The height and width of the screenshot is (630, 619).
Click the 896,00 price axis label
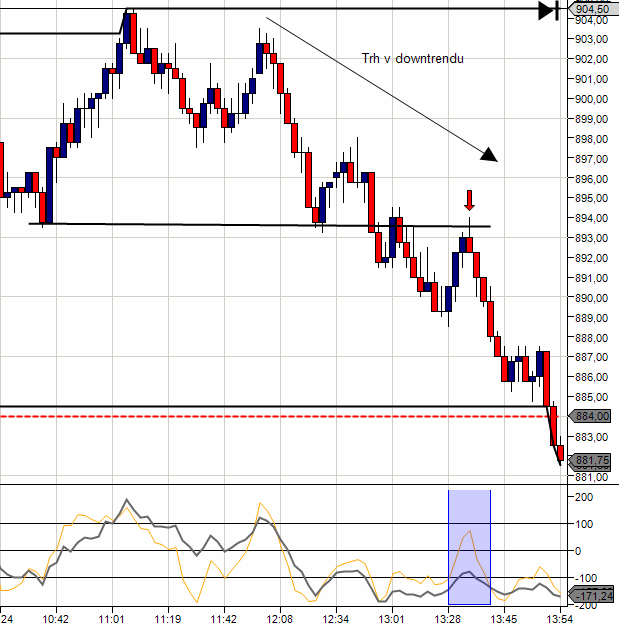click(592, 179)
